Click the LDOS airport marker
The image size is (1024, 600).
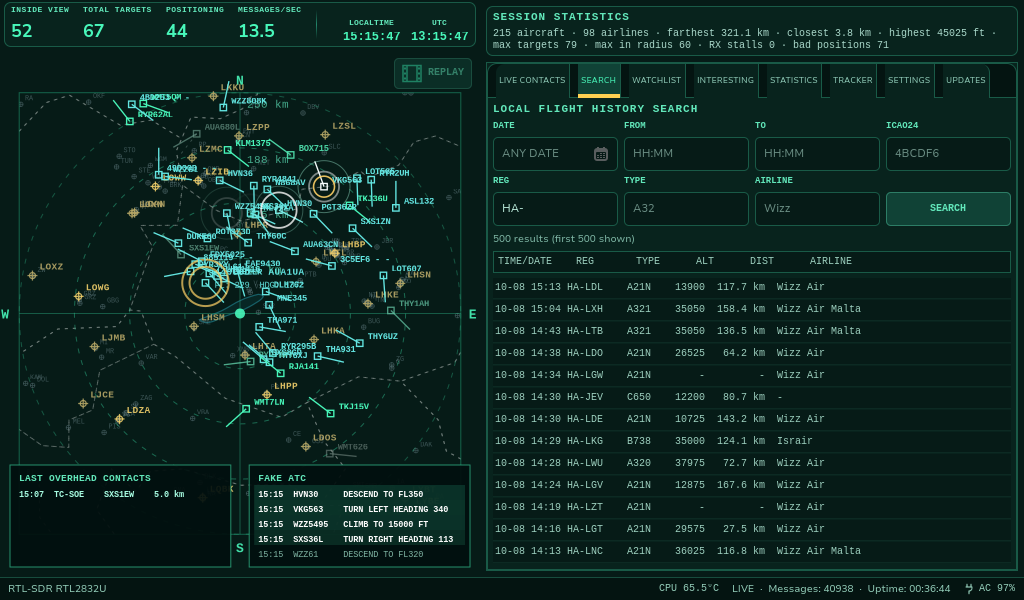click(x=306, y=447)
